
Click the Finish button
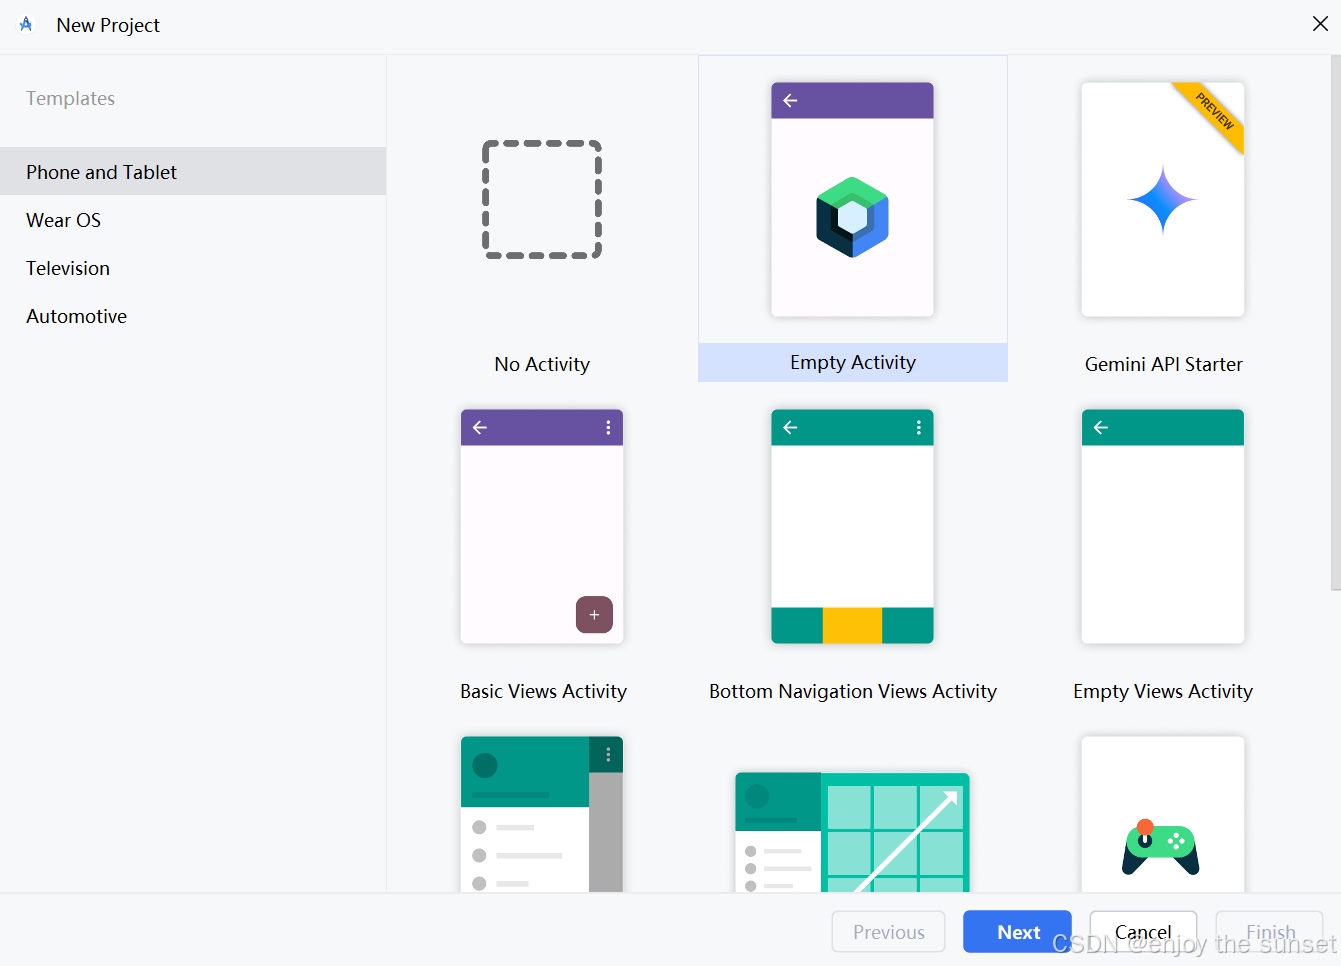1270,932
